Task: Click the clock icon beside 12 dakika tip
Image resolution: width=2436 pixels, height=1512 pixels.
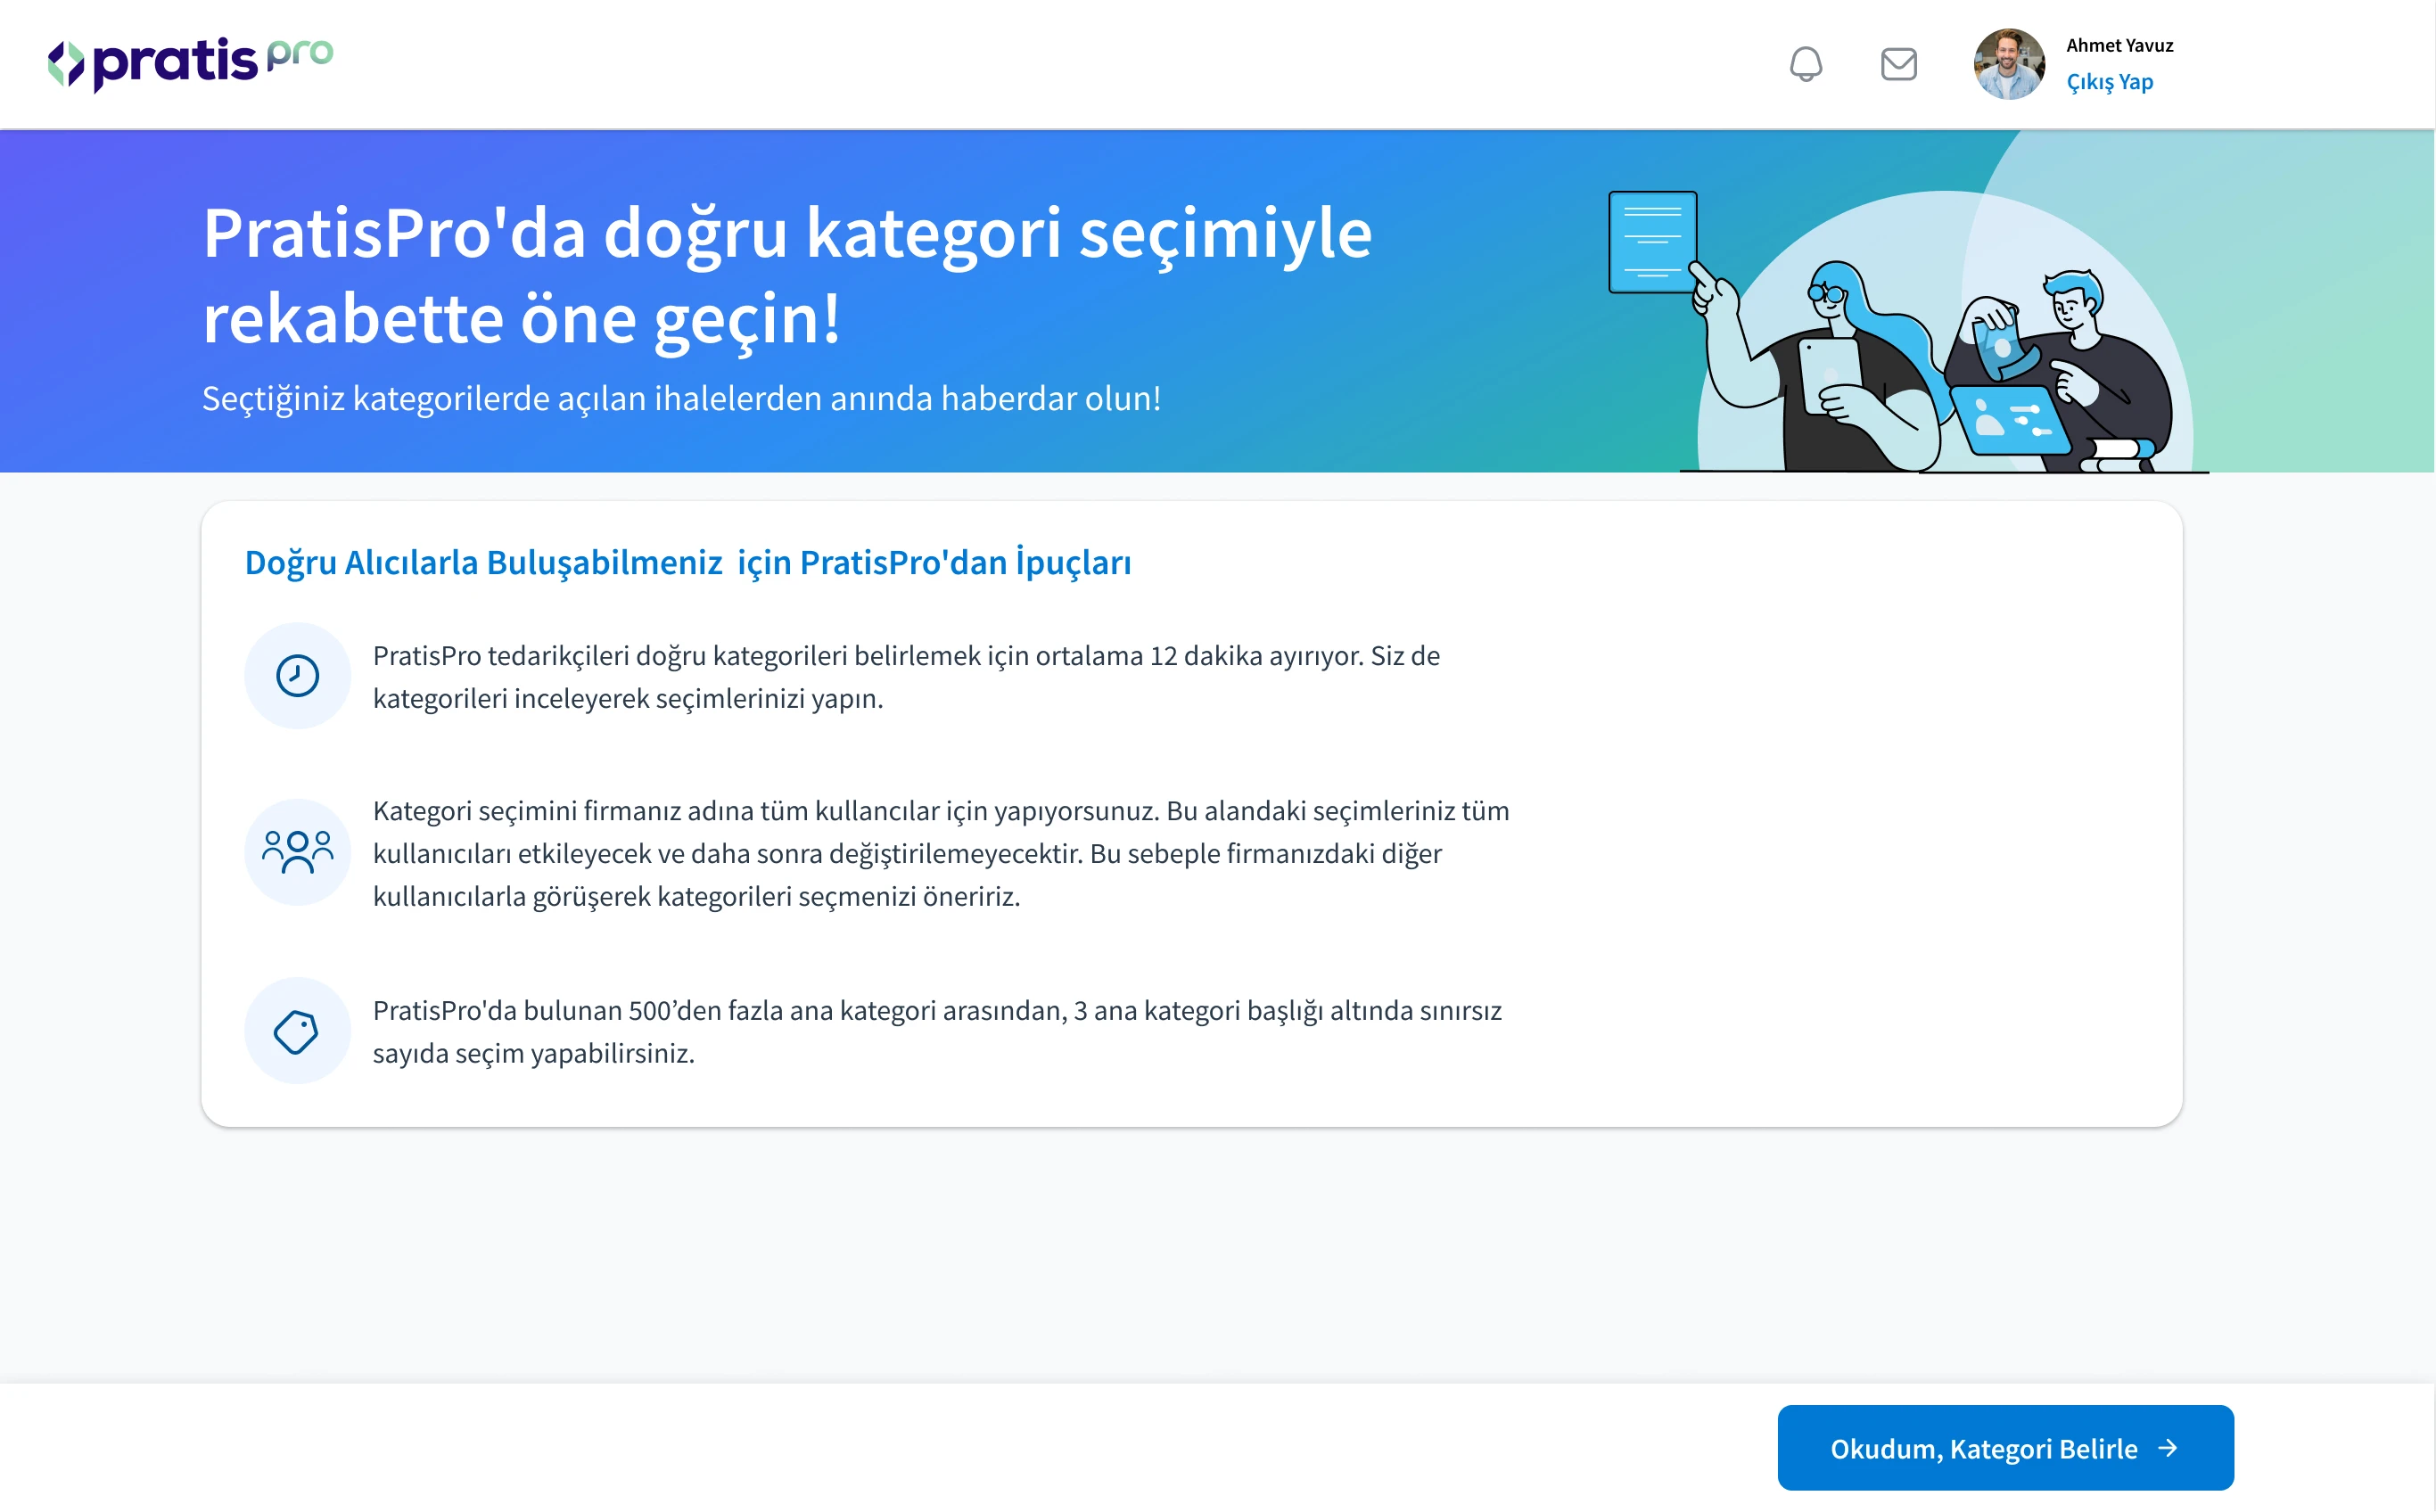Action: 297,676
